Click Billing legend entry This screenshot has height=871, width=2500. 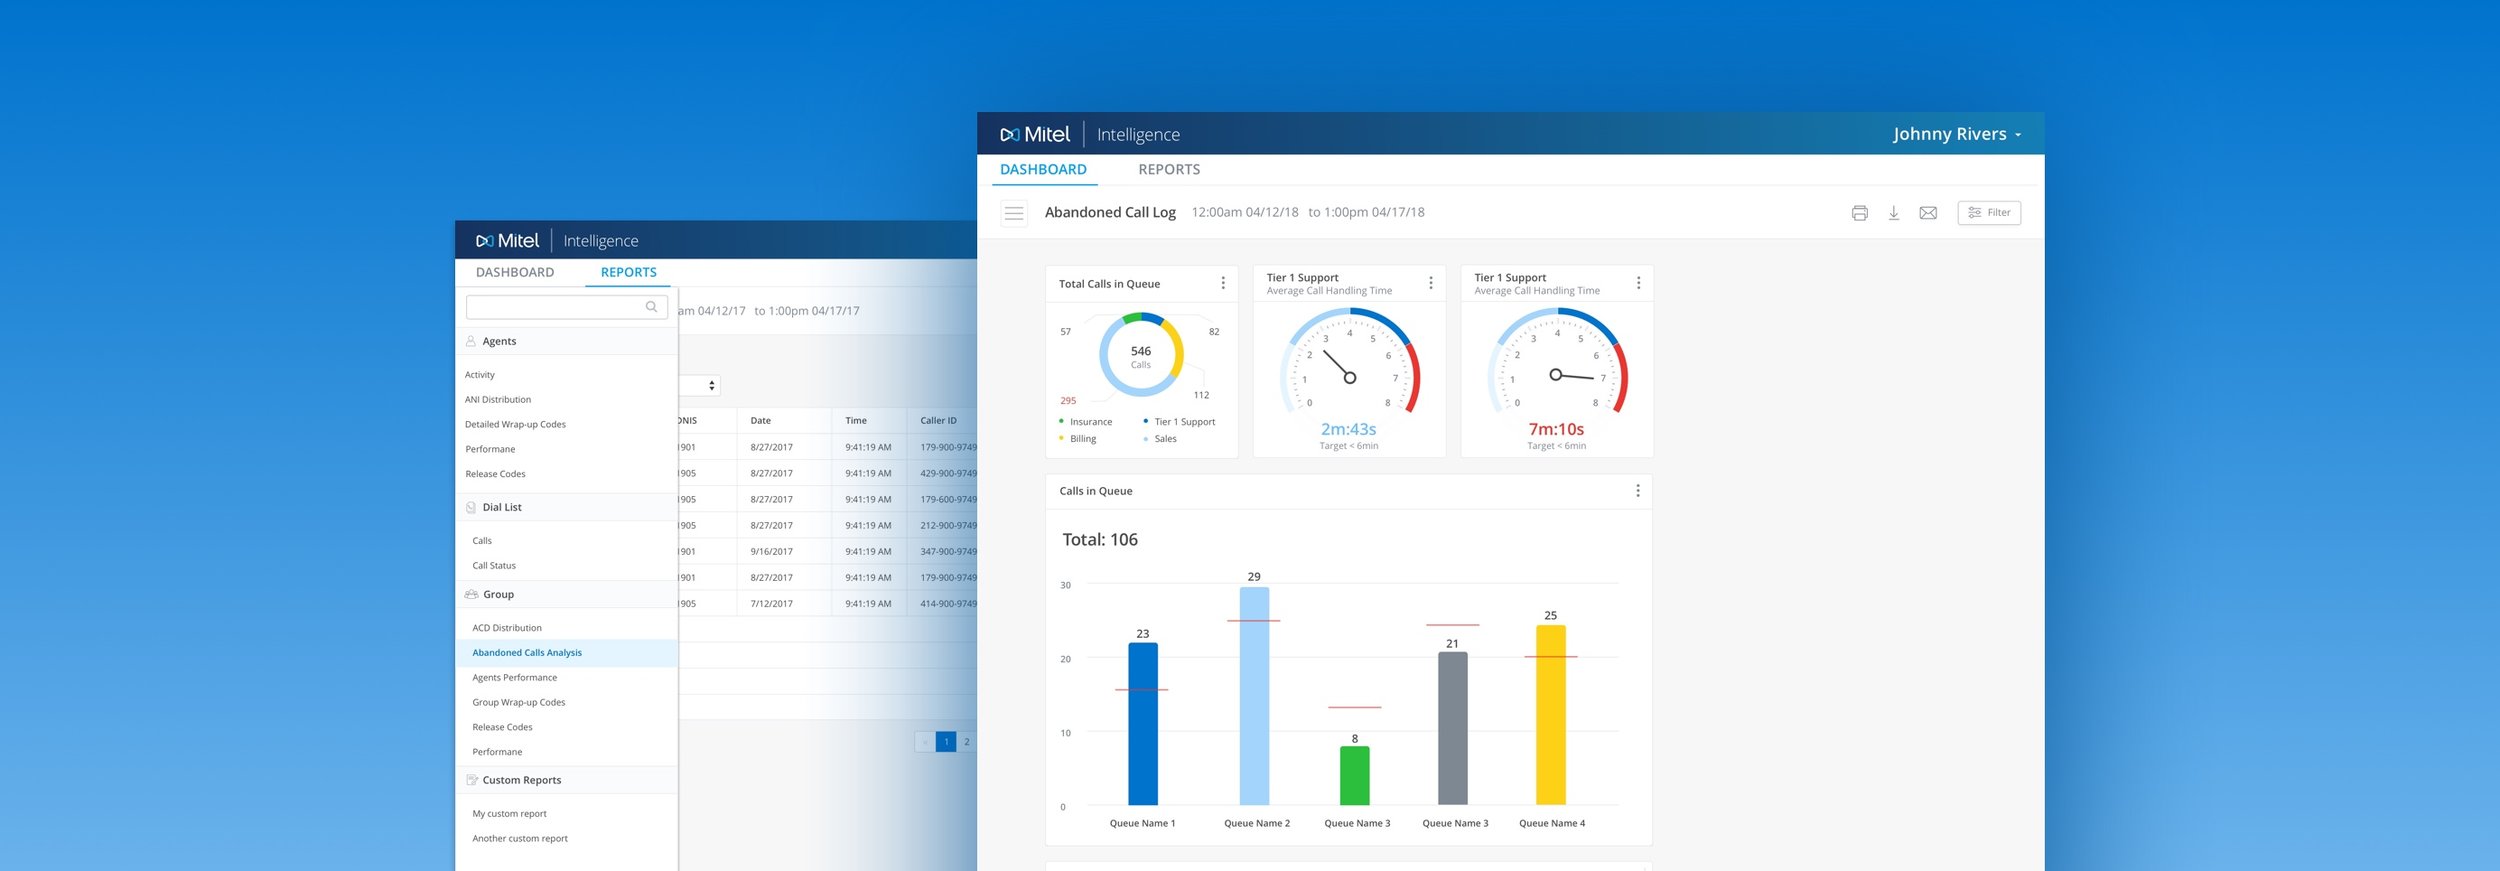point(1078,439)
